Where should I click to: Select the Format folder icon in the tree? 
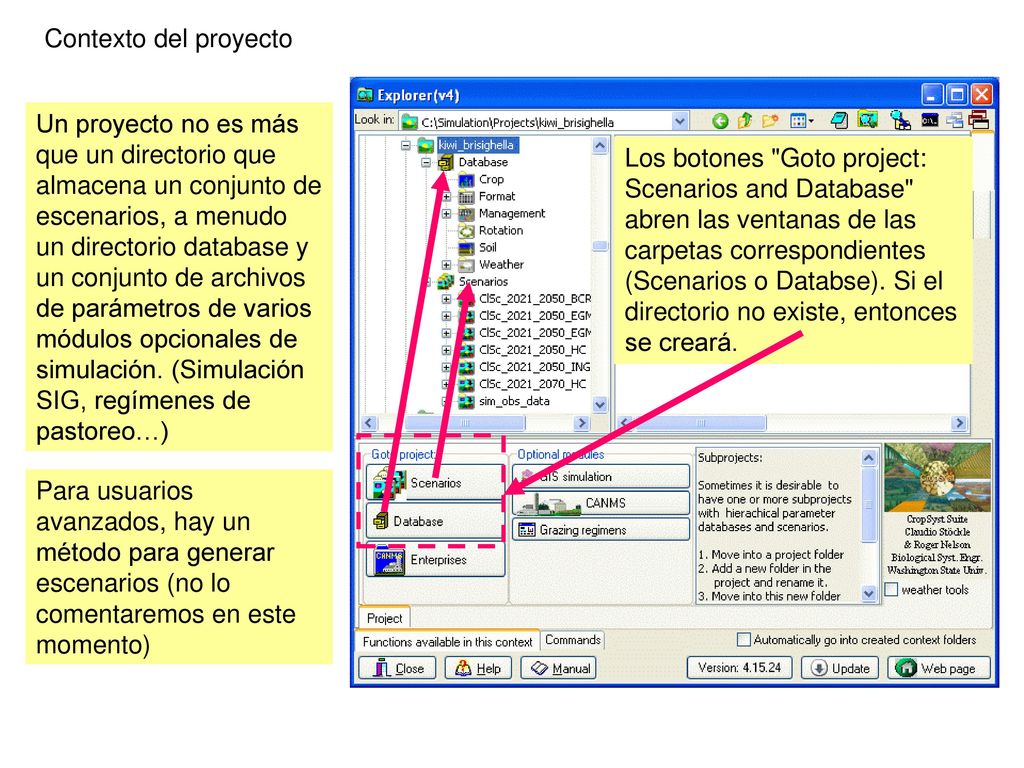(x=466, y=197)
